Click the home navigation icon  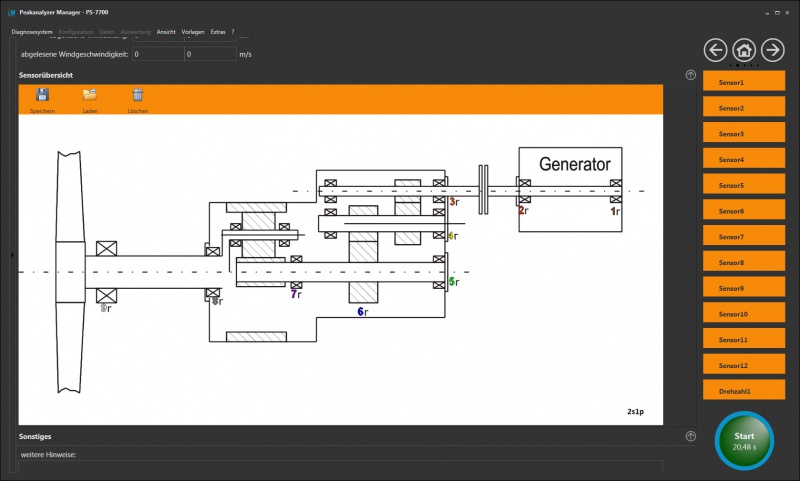pos(744,50)
